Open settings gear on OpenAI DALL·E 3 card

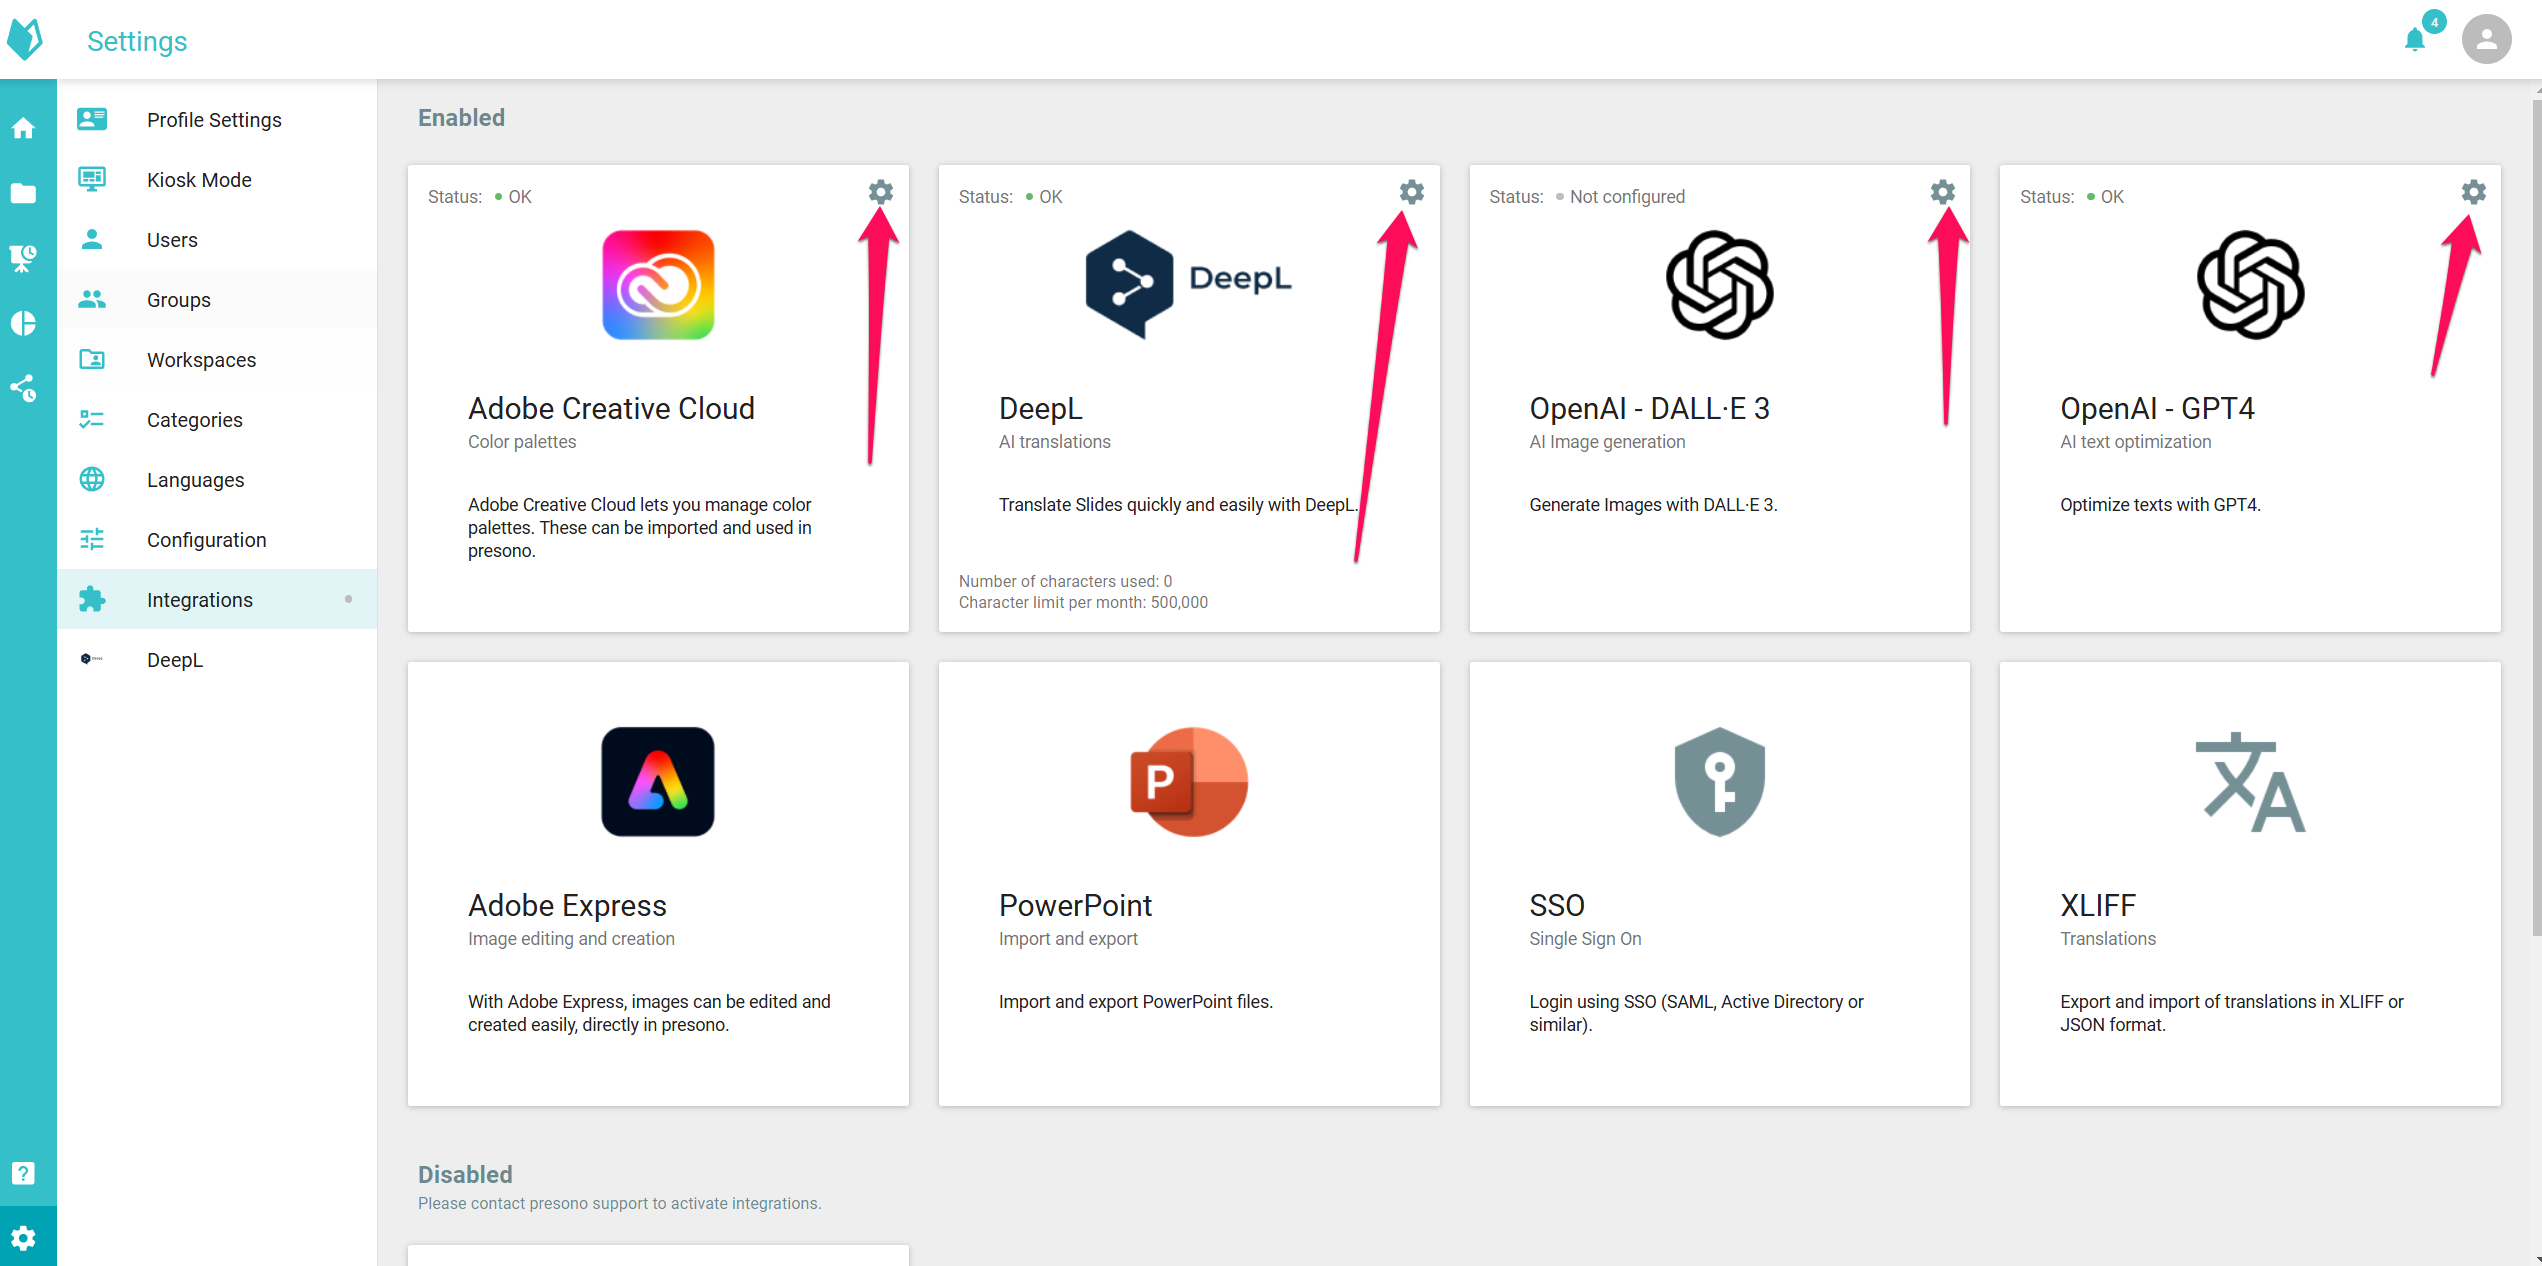[1943, 192]
